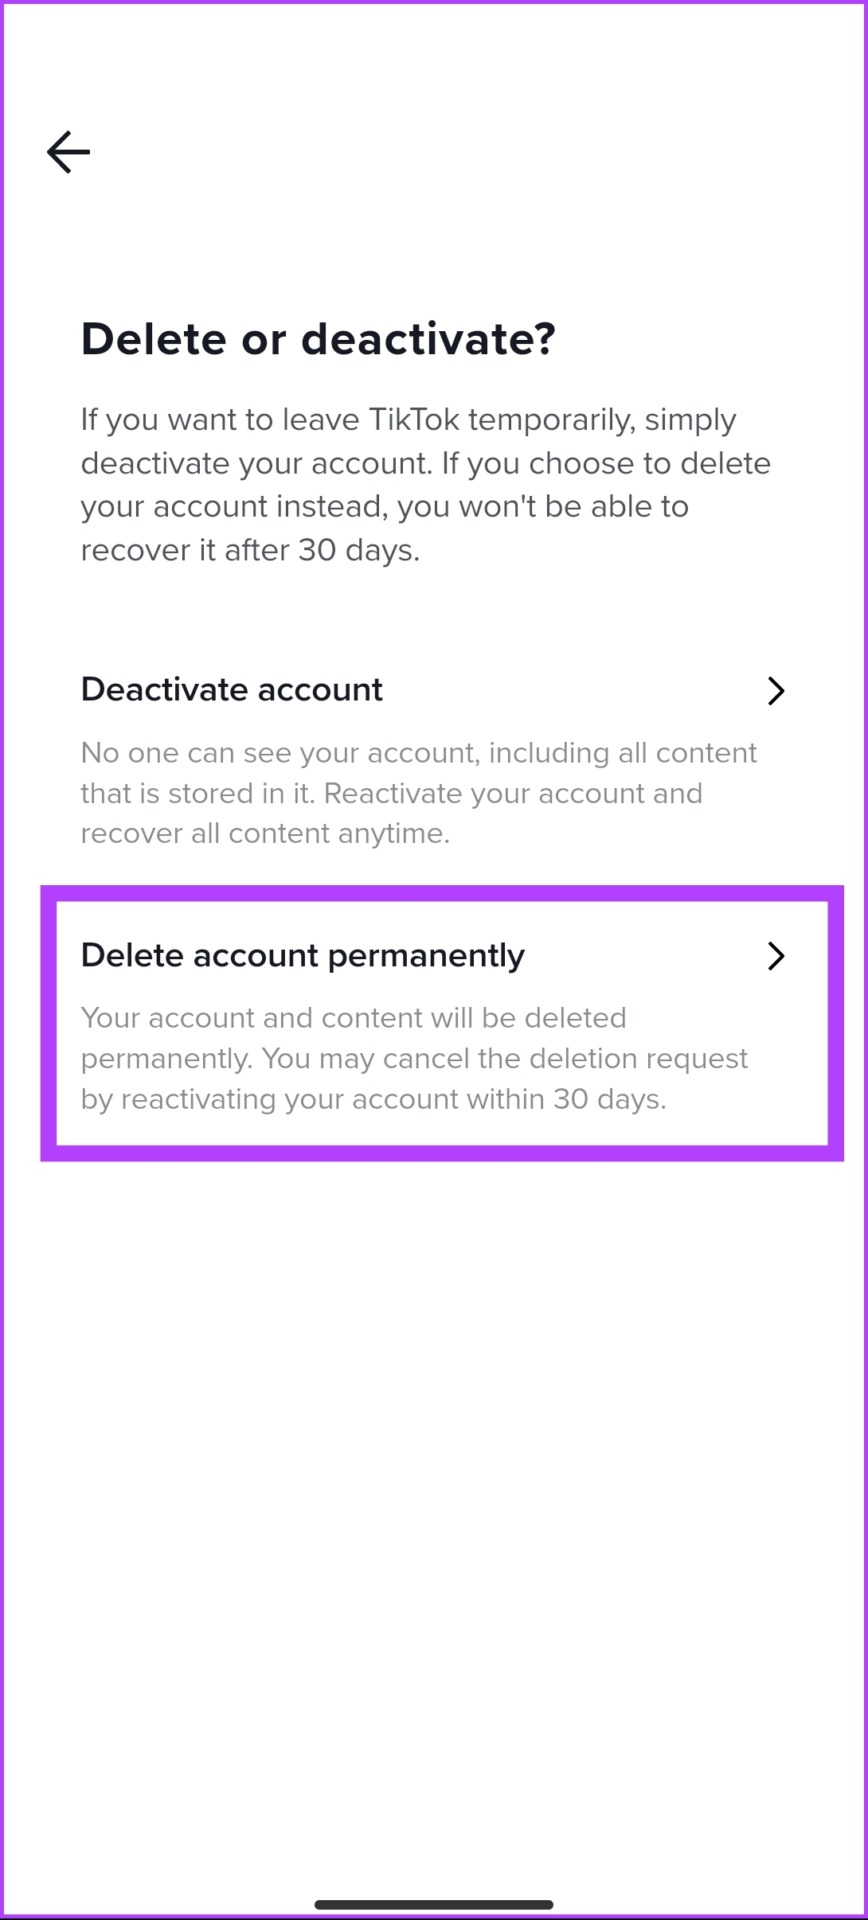Click "that is stored in it. Reactivate" line

click(x=392, y=793)
